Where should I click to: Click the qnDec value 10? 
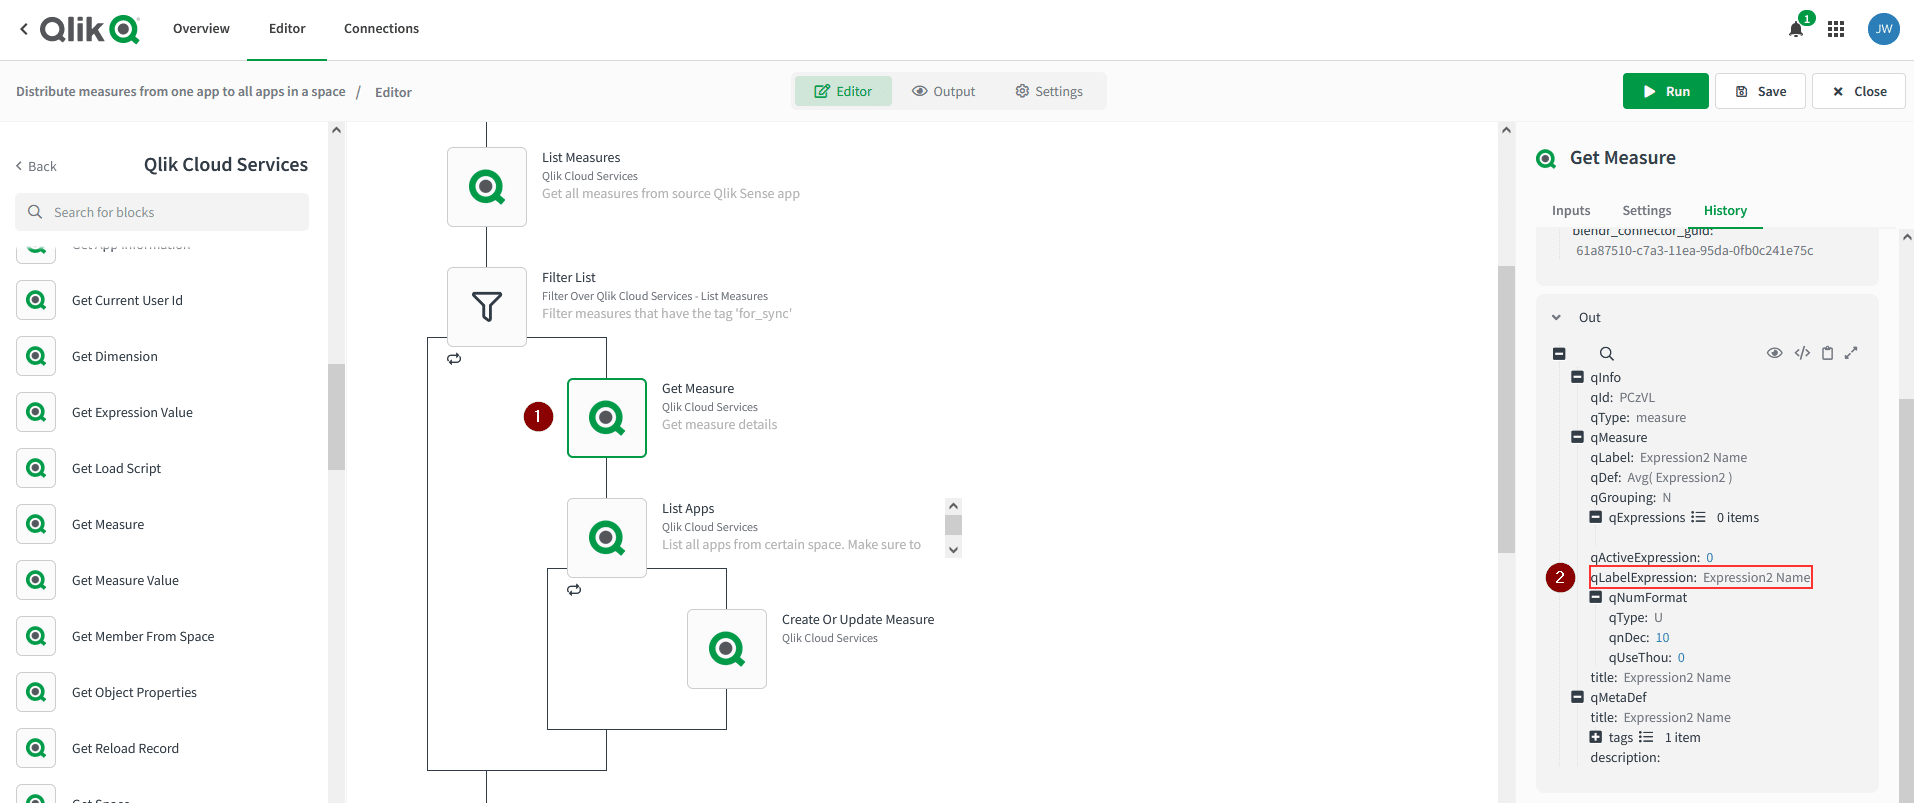pos(1662,637)
